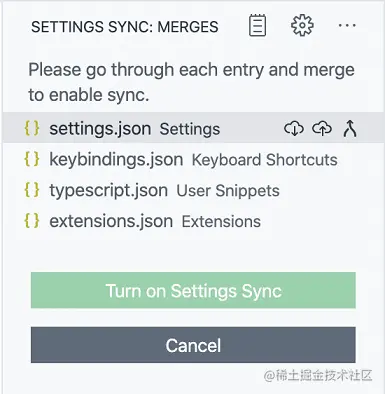
Task: Accept local with cloud upload icon
Action: point(322,128)
